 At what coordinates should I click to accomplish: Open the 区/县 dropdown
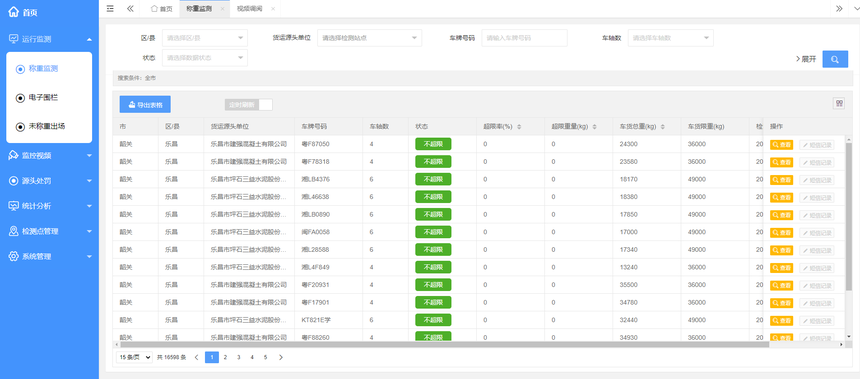click(205, 38)
